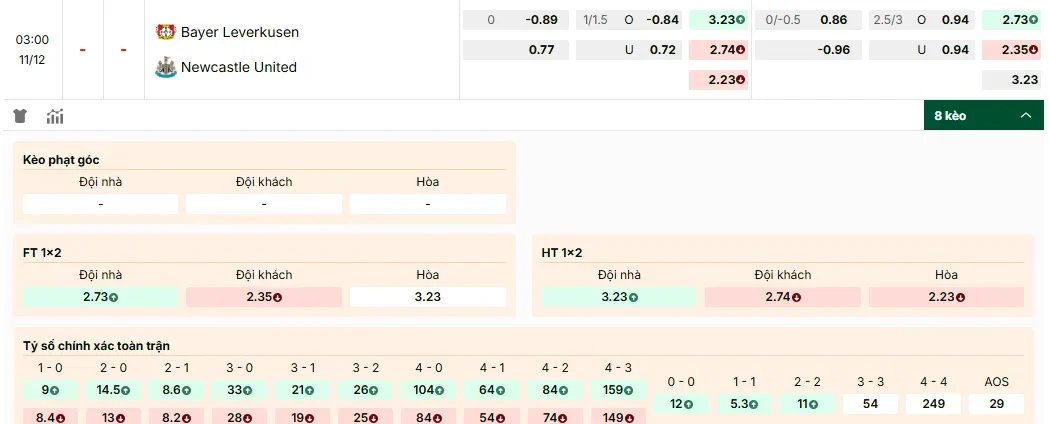
Task: Click Kèo phạt góc Đội khách cell
Action: [x=264, y=204]
